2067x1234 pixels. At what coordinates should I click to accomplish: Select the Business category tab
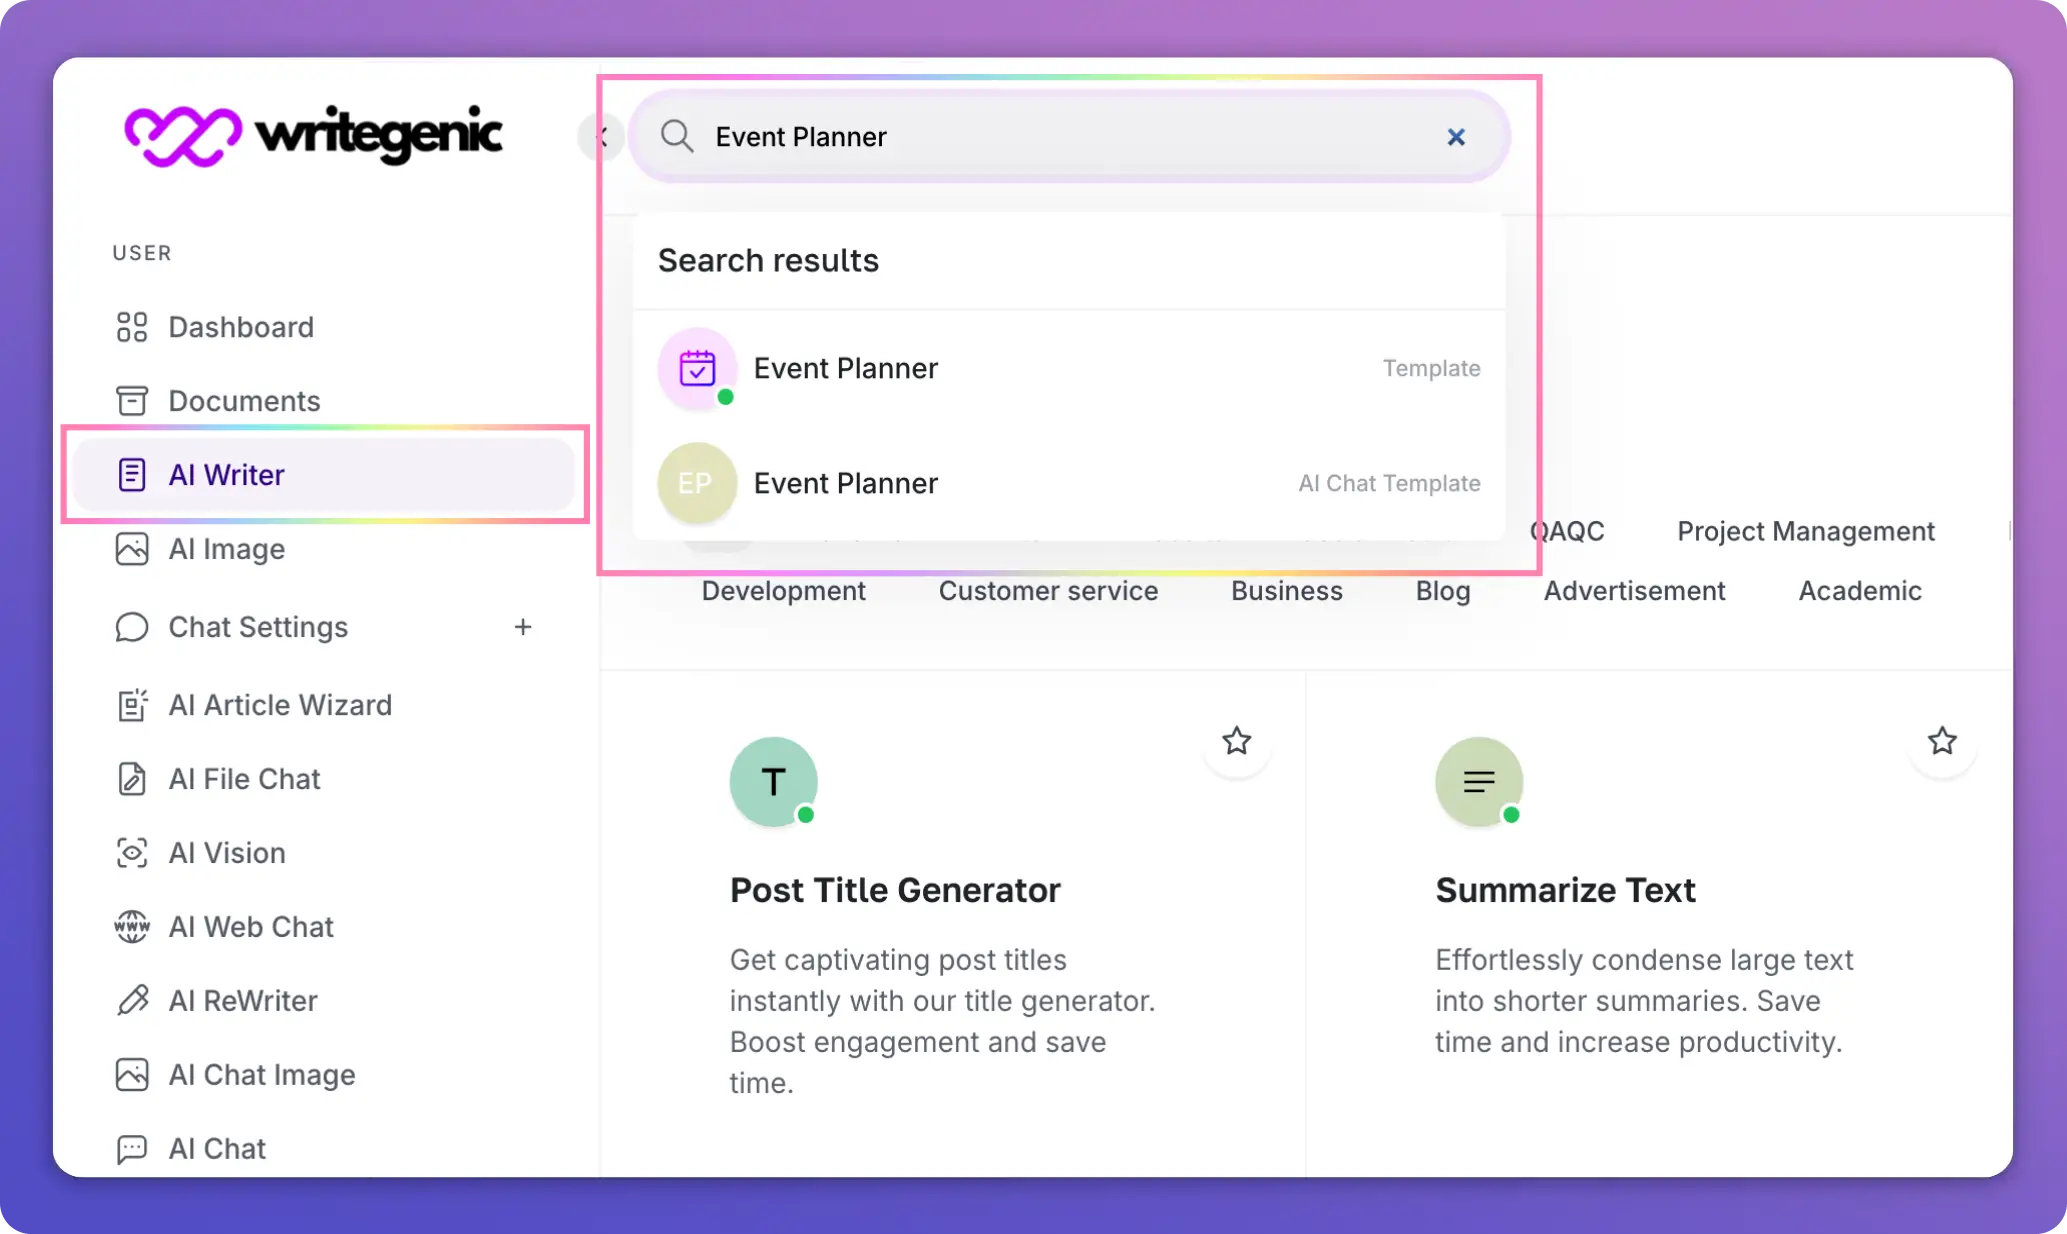click(x=1287, y=591)
